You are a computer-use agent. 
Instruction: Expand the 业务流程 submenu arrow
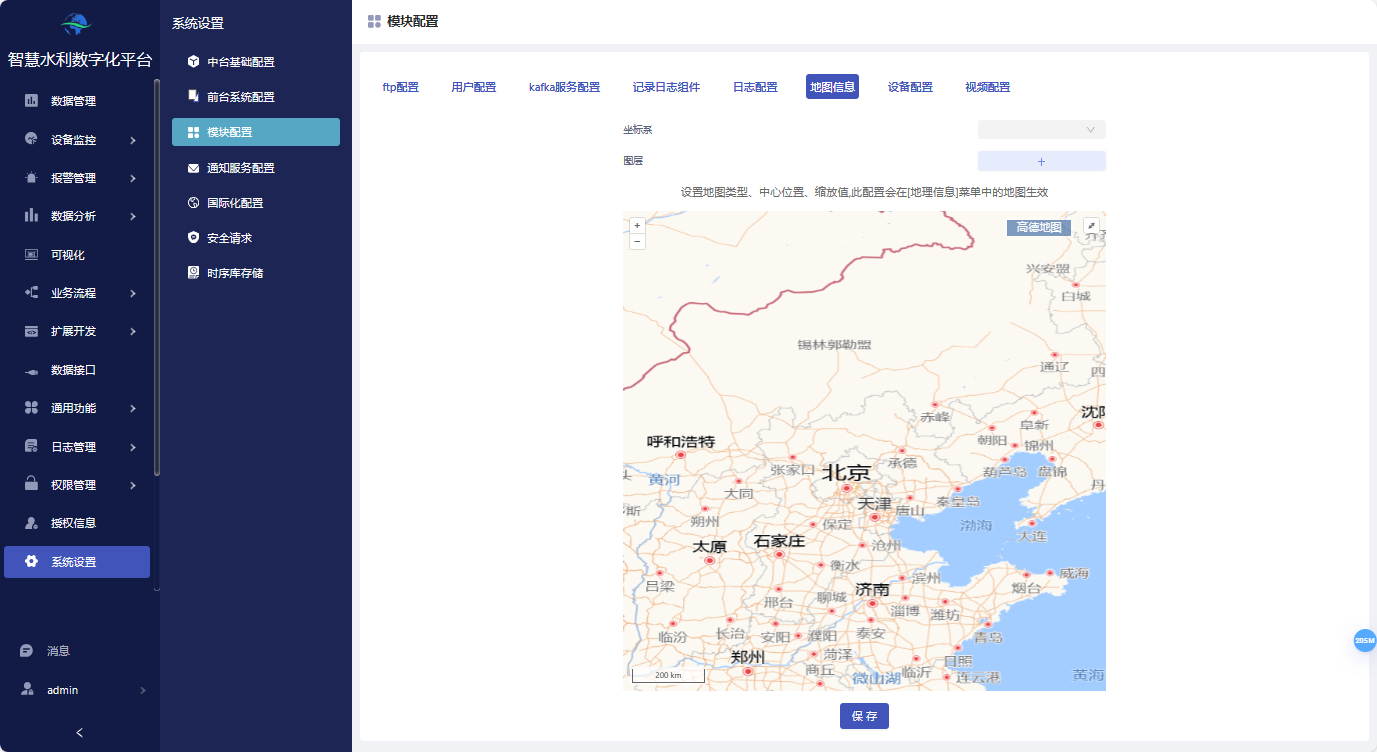coord(133,293)
